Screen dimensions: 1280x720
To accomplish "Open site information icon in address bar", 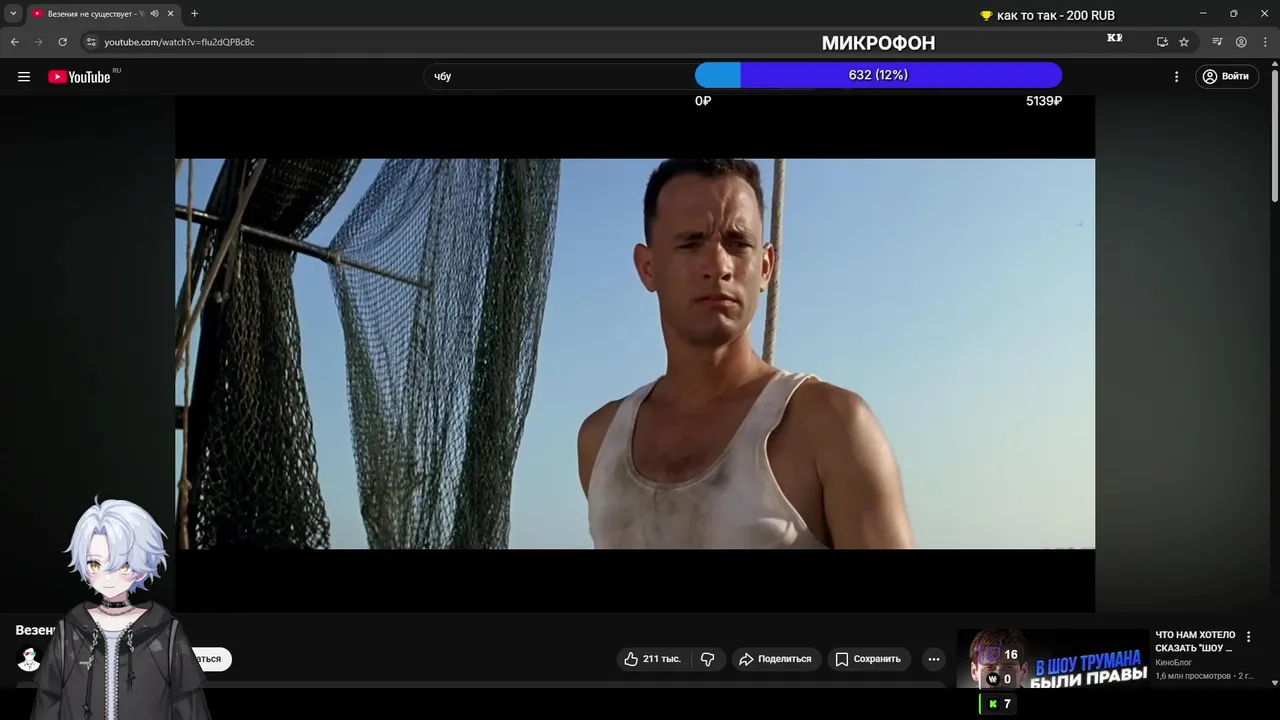I will [x=91, y=42].
